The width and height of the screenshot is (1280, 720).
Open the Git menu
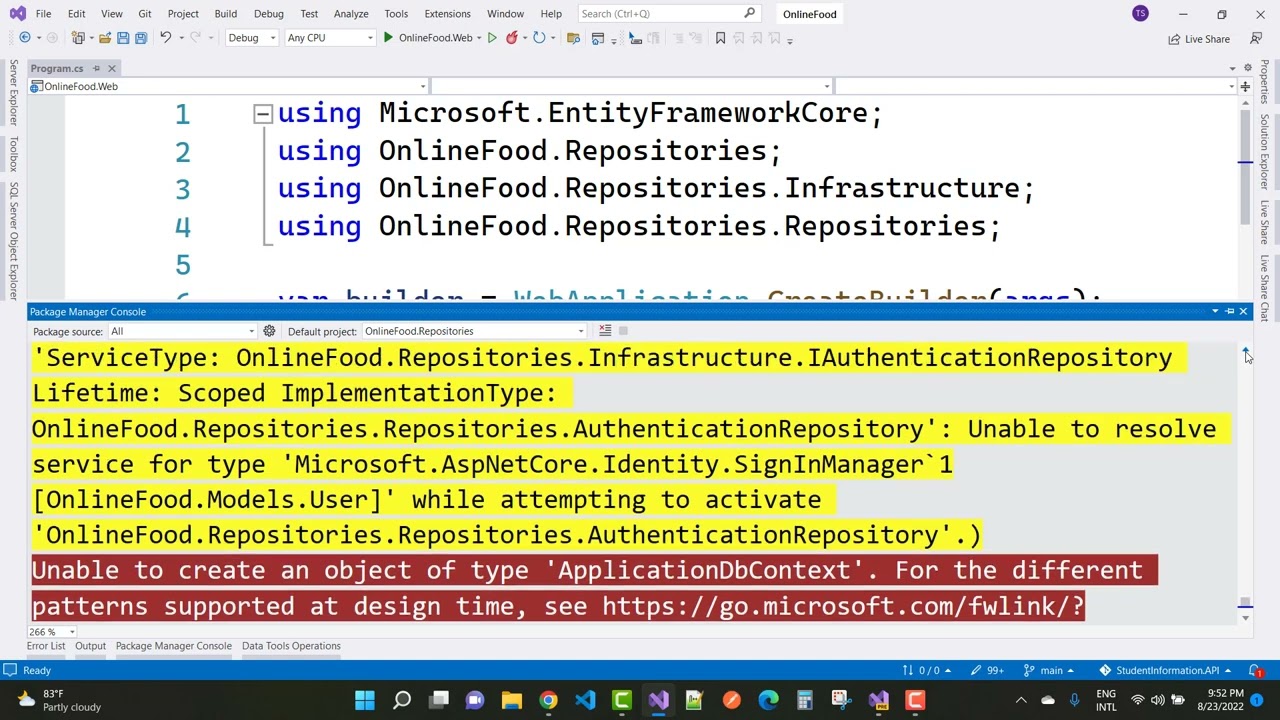coord(145,14)
